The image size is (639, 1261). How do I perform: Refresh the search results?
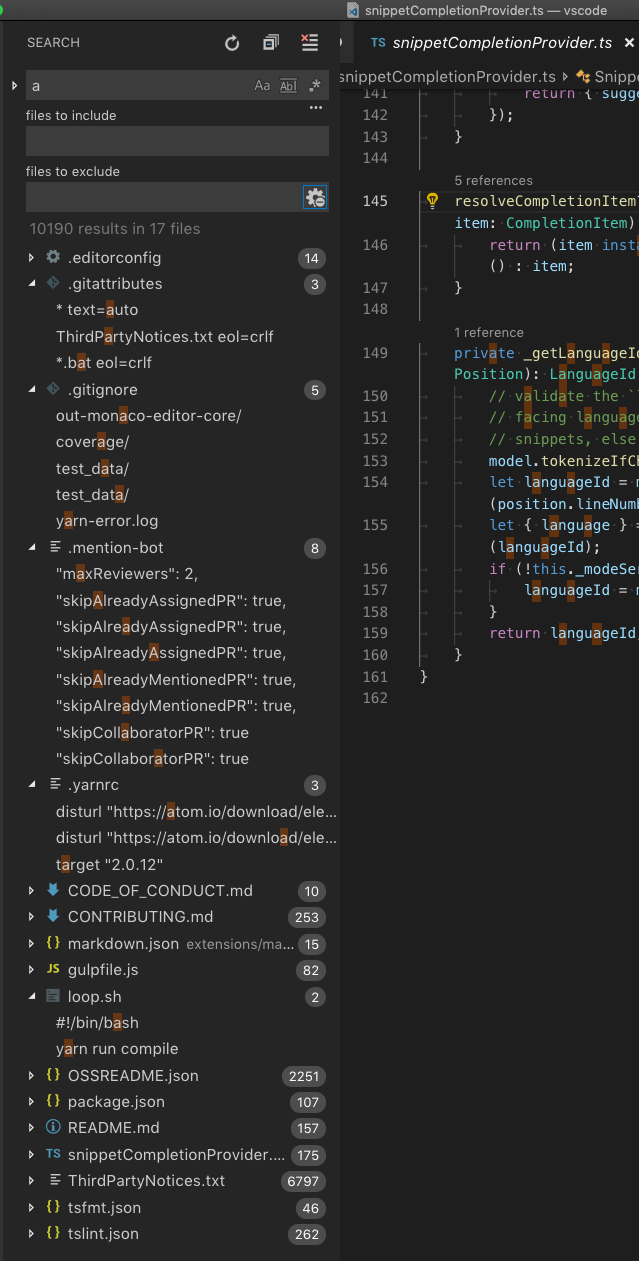231,43
